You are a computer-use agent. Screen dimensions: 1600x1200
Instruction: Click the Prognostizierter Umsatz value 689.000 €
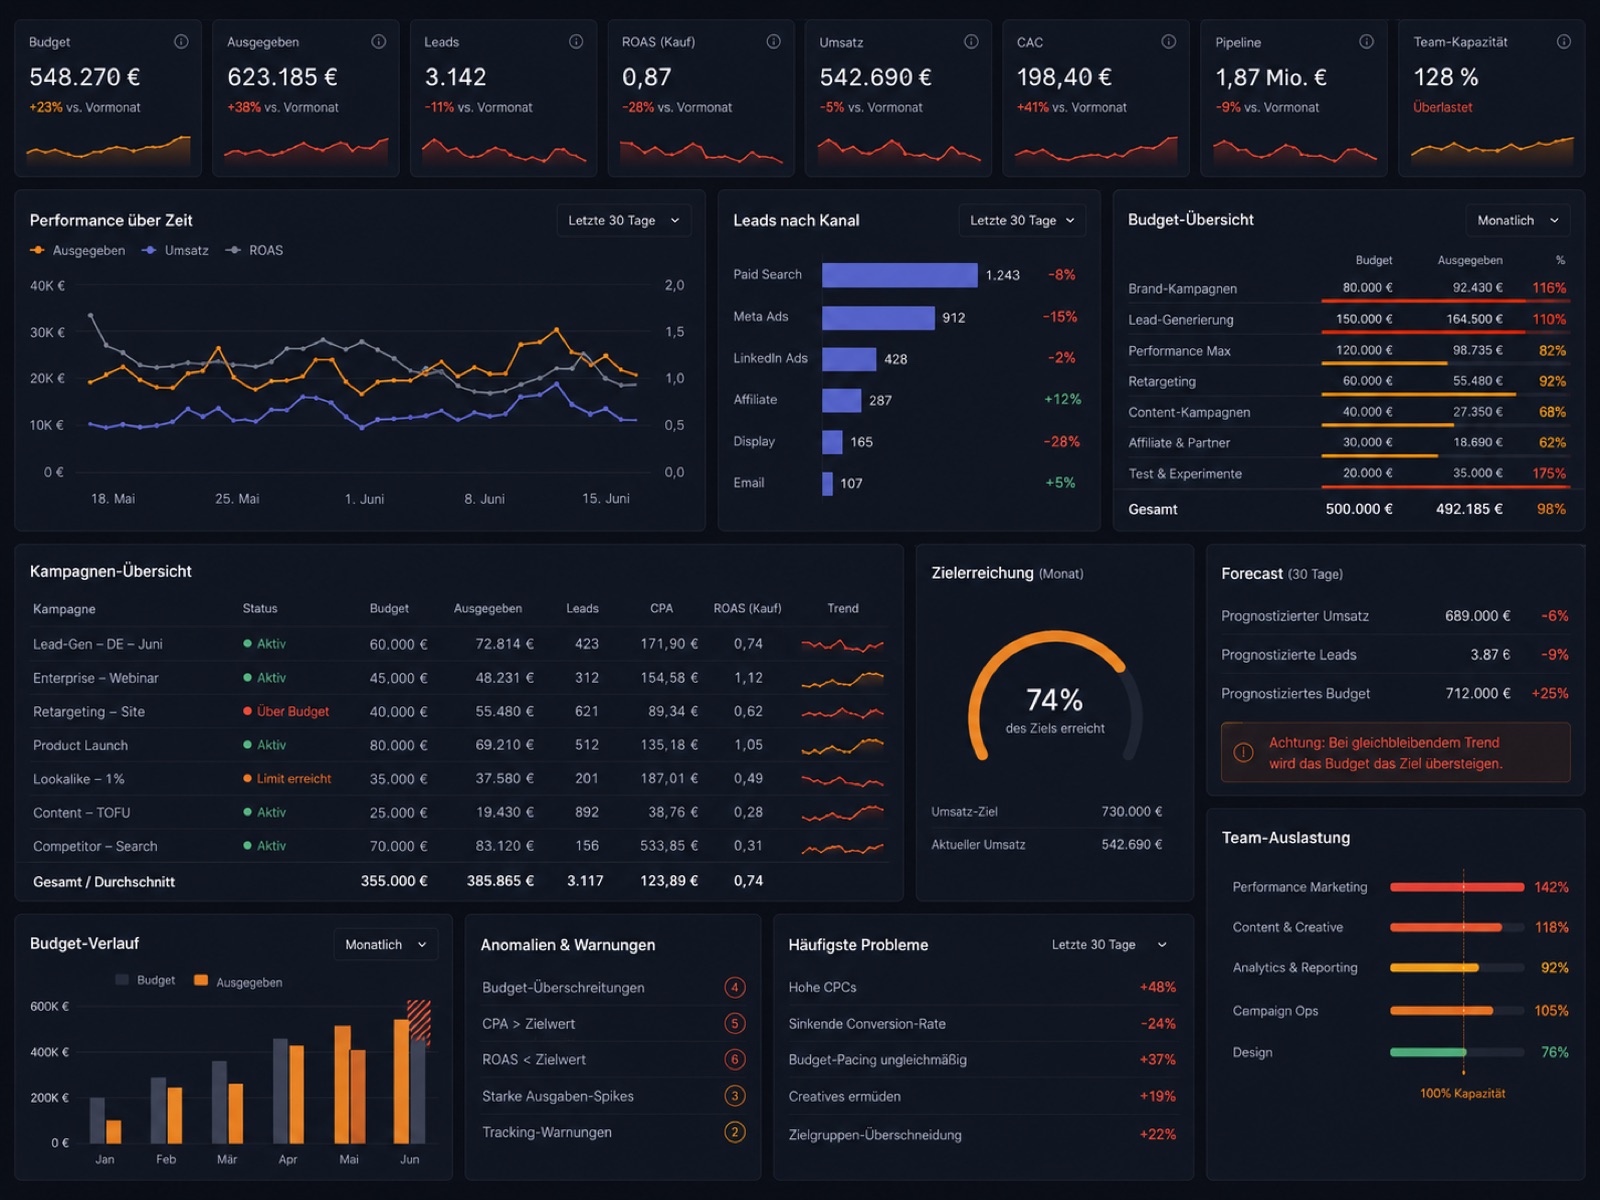click(x=1477, y=616)
